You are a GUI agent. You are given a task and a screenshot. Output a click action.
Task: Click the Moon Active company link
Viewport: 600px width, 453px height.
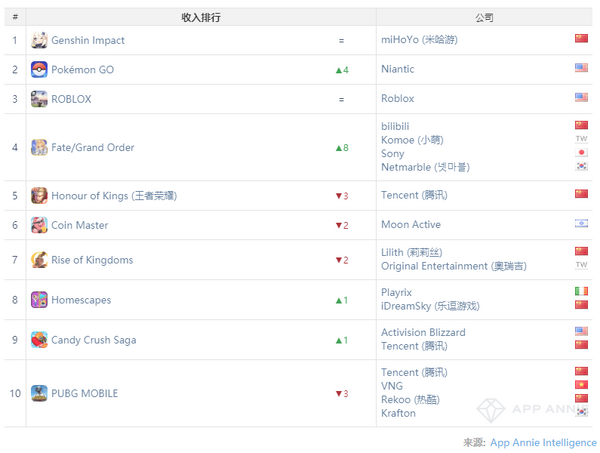(x=410, y=225)
